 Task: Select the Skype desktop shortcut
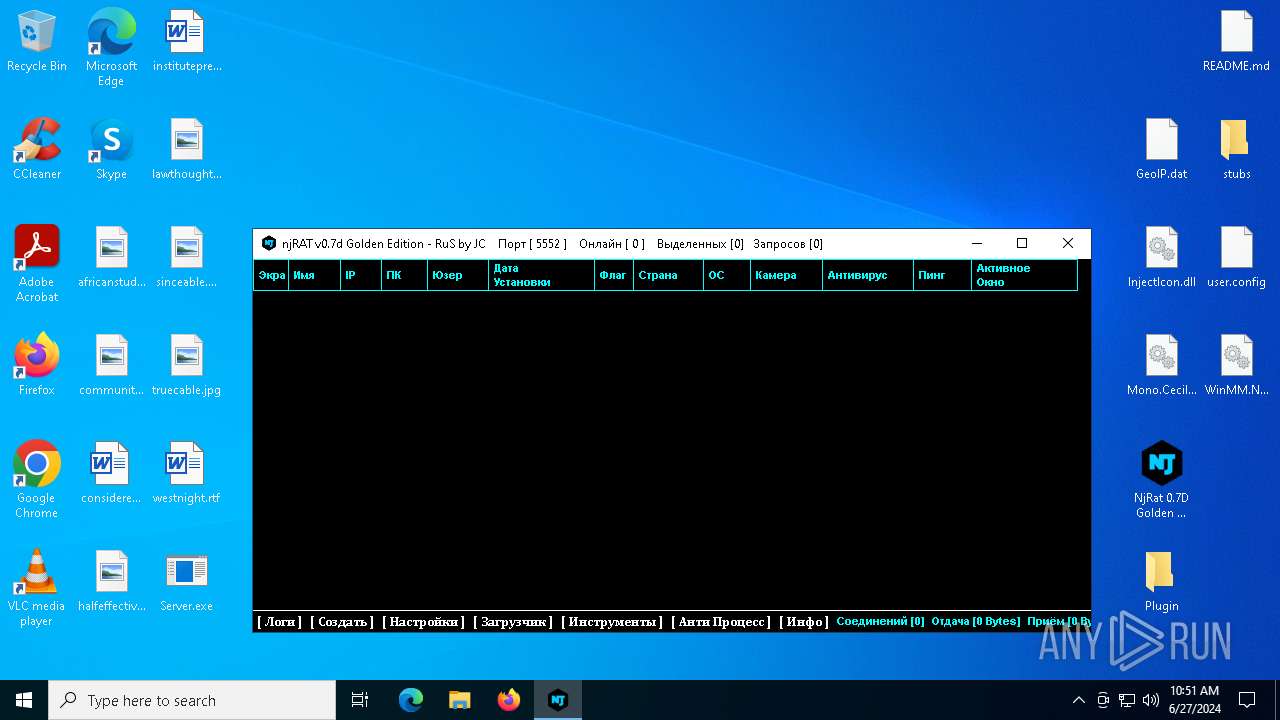point(111,150)
